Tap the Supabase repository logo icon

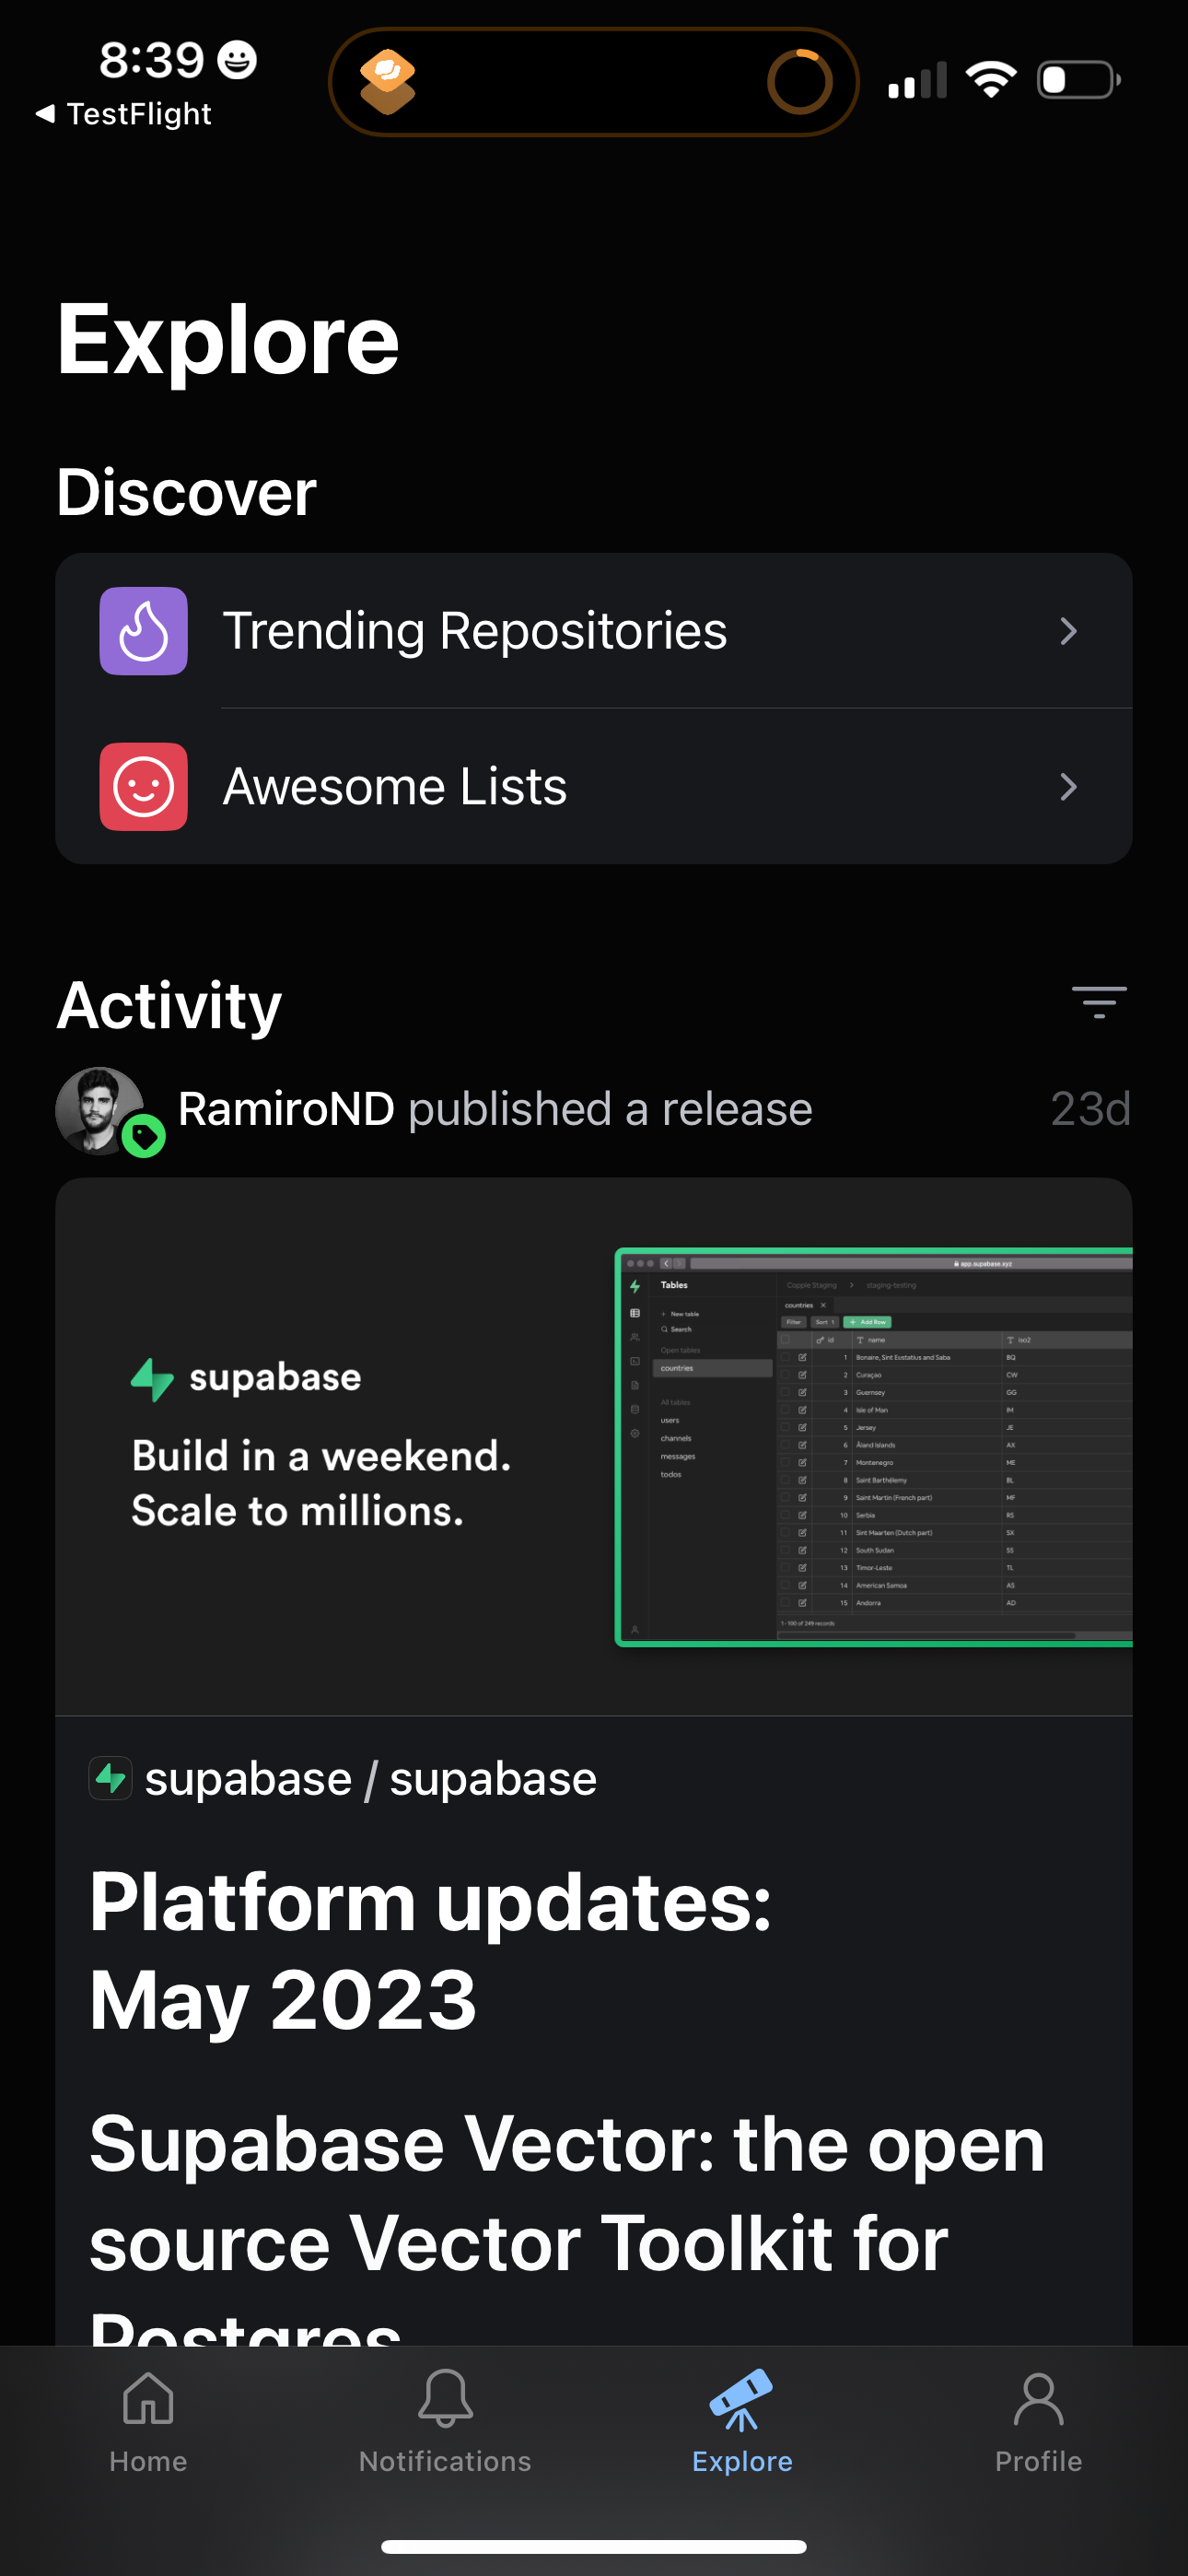click(x=110, y=1779)
